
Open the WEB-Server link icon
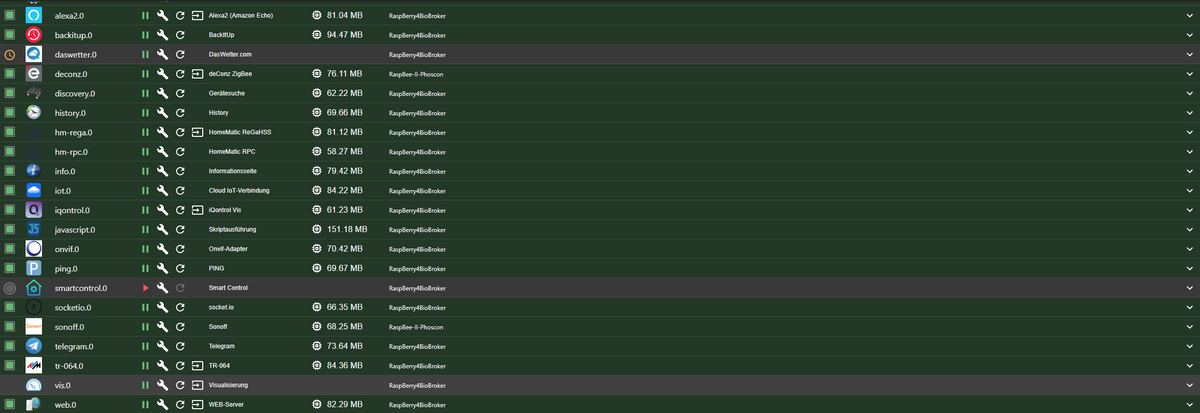pos(197,404)
